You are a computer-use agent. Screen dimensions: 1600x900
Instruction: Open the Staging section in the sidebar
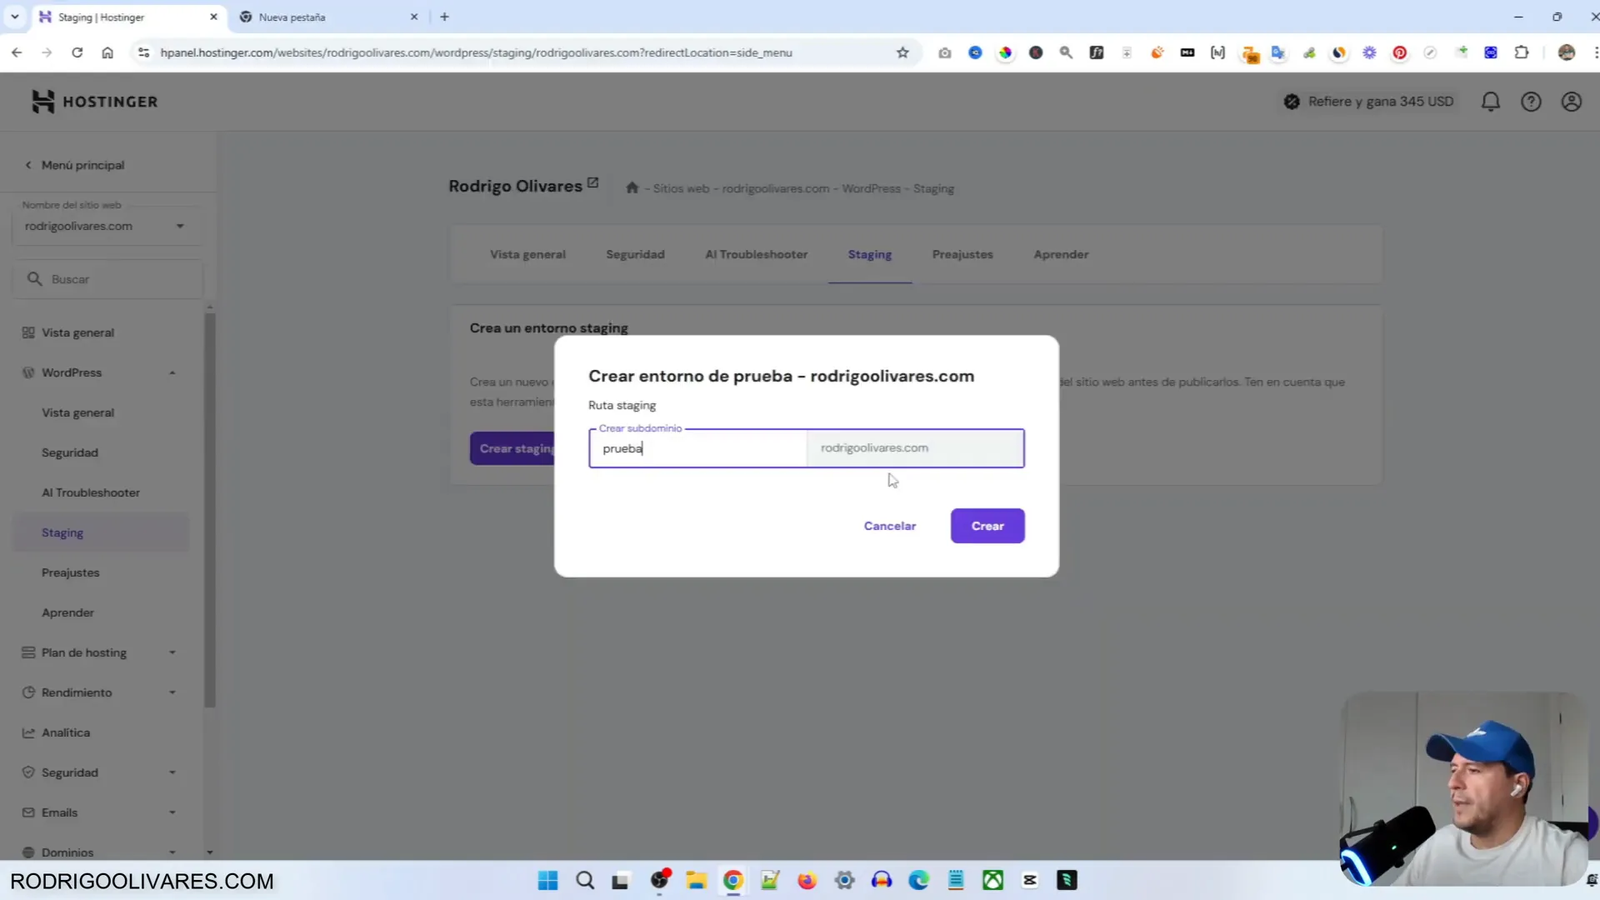62,532
